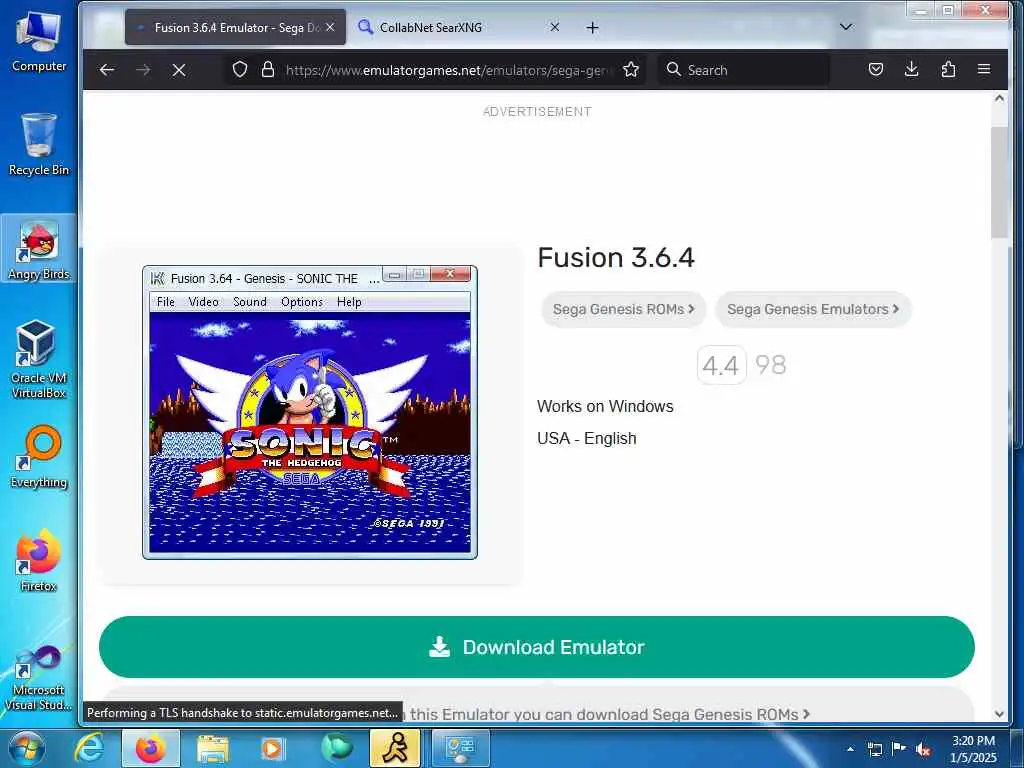Image resolution: width=1024 pixels, height=768 pixels.
Task: Select the Fusion 3.6.4 Emulator tab
Action: pos(235,27)
